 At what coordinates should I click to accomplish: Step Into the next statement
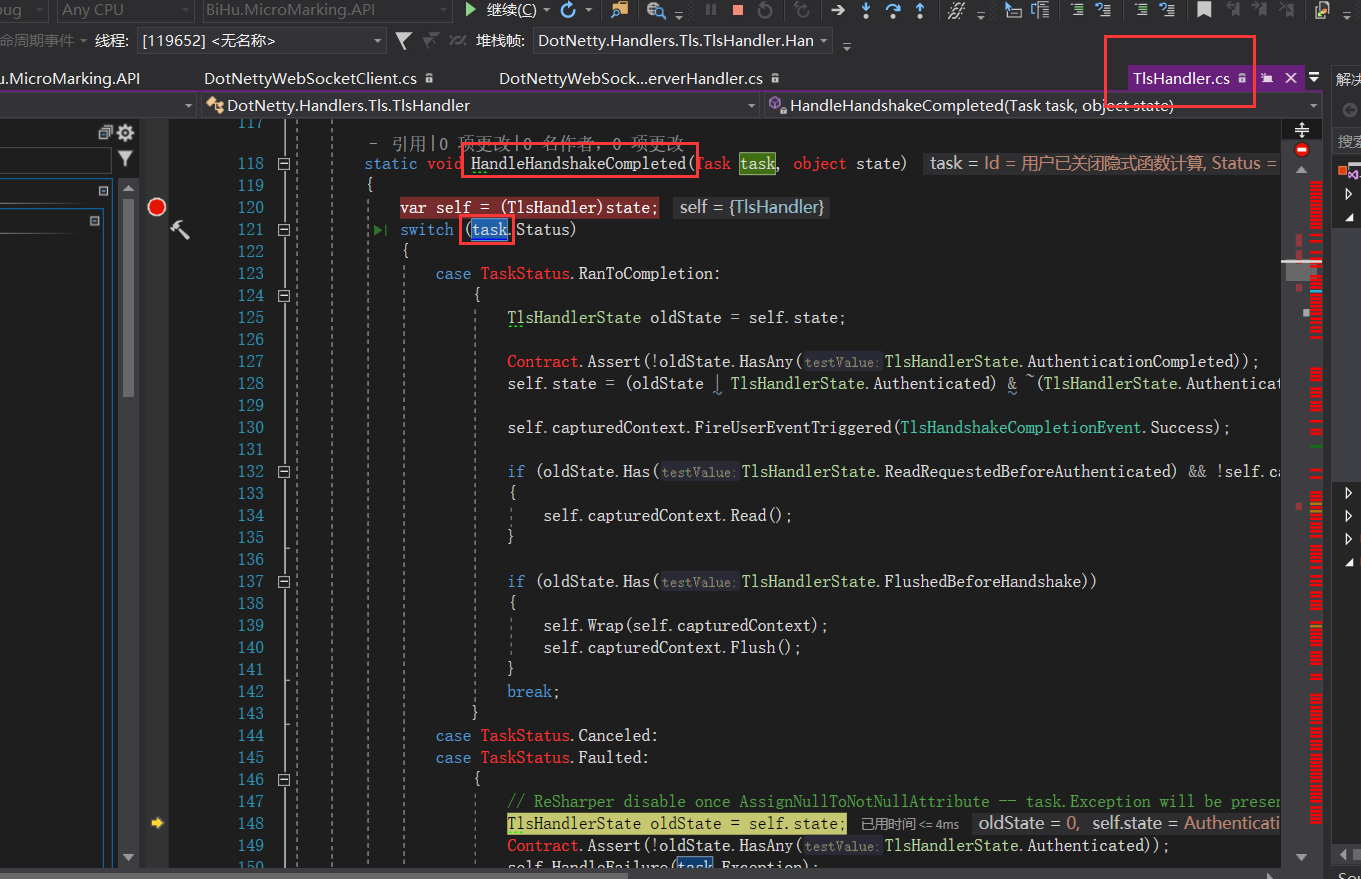(x=865, y=10)
